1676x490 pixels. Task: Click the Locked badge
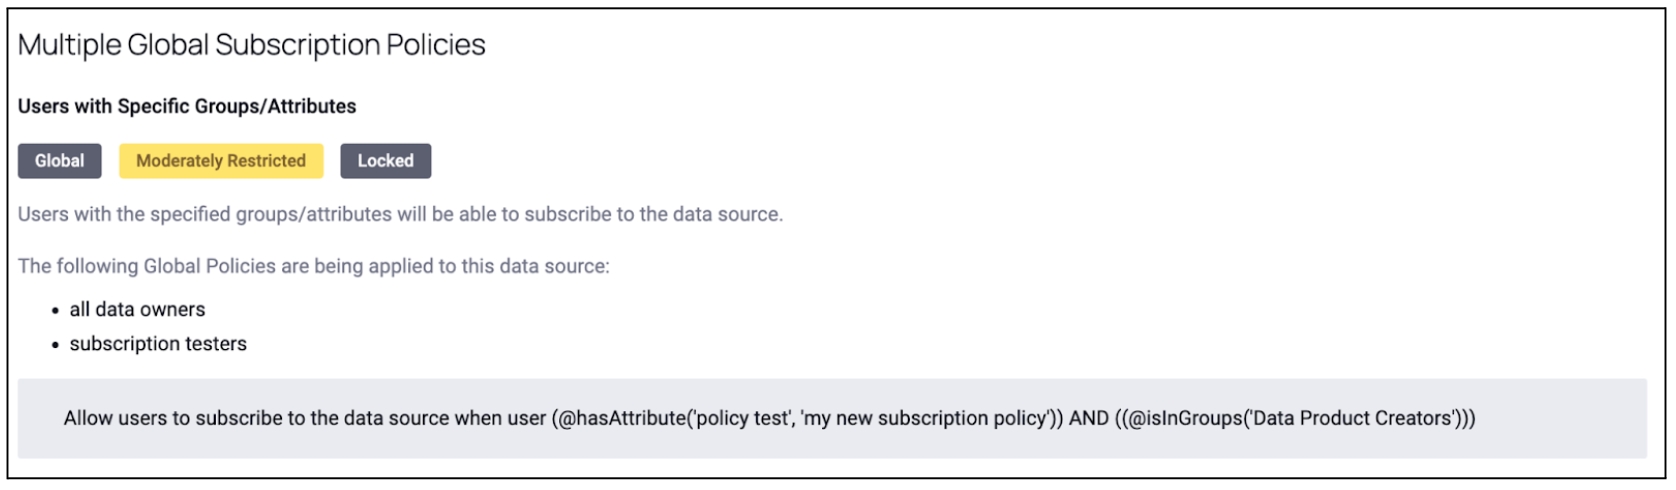(385, 161)
